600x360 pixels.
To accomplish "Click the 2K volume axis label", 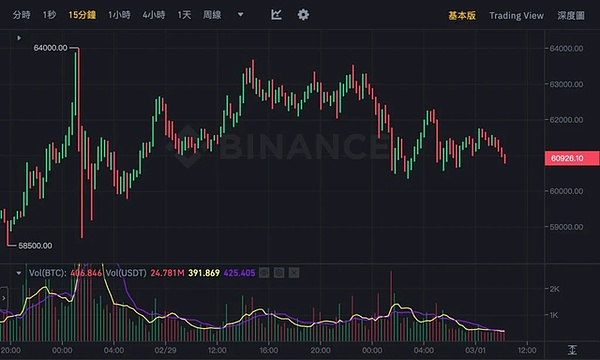I will click(x=554, y=289).
